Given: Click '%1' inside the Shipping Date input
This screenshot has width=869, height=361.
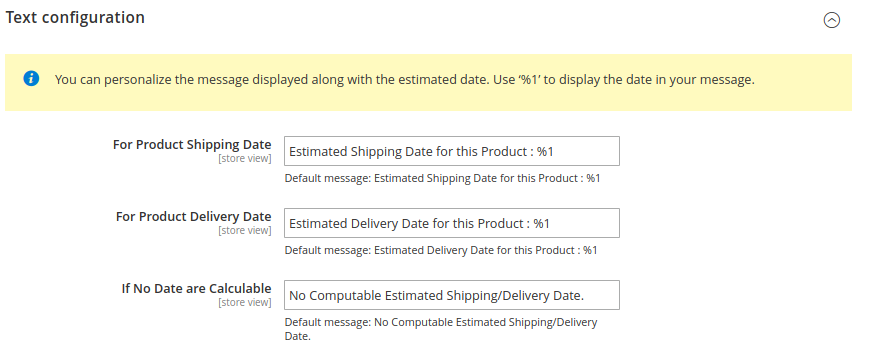Looking at the screenshot, I should 545,151.
